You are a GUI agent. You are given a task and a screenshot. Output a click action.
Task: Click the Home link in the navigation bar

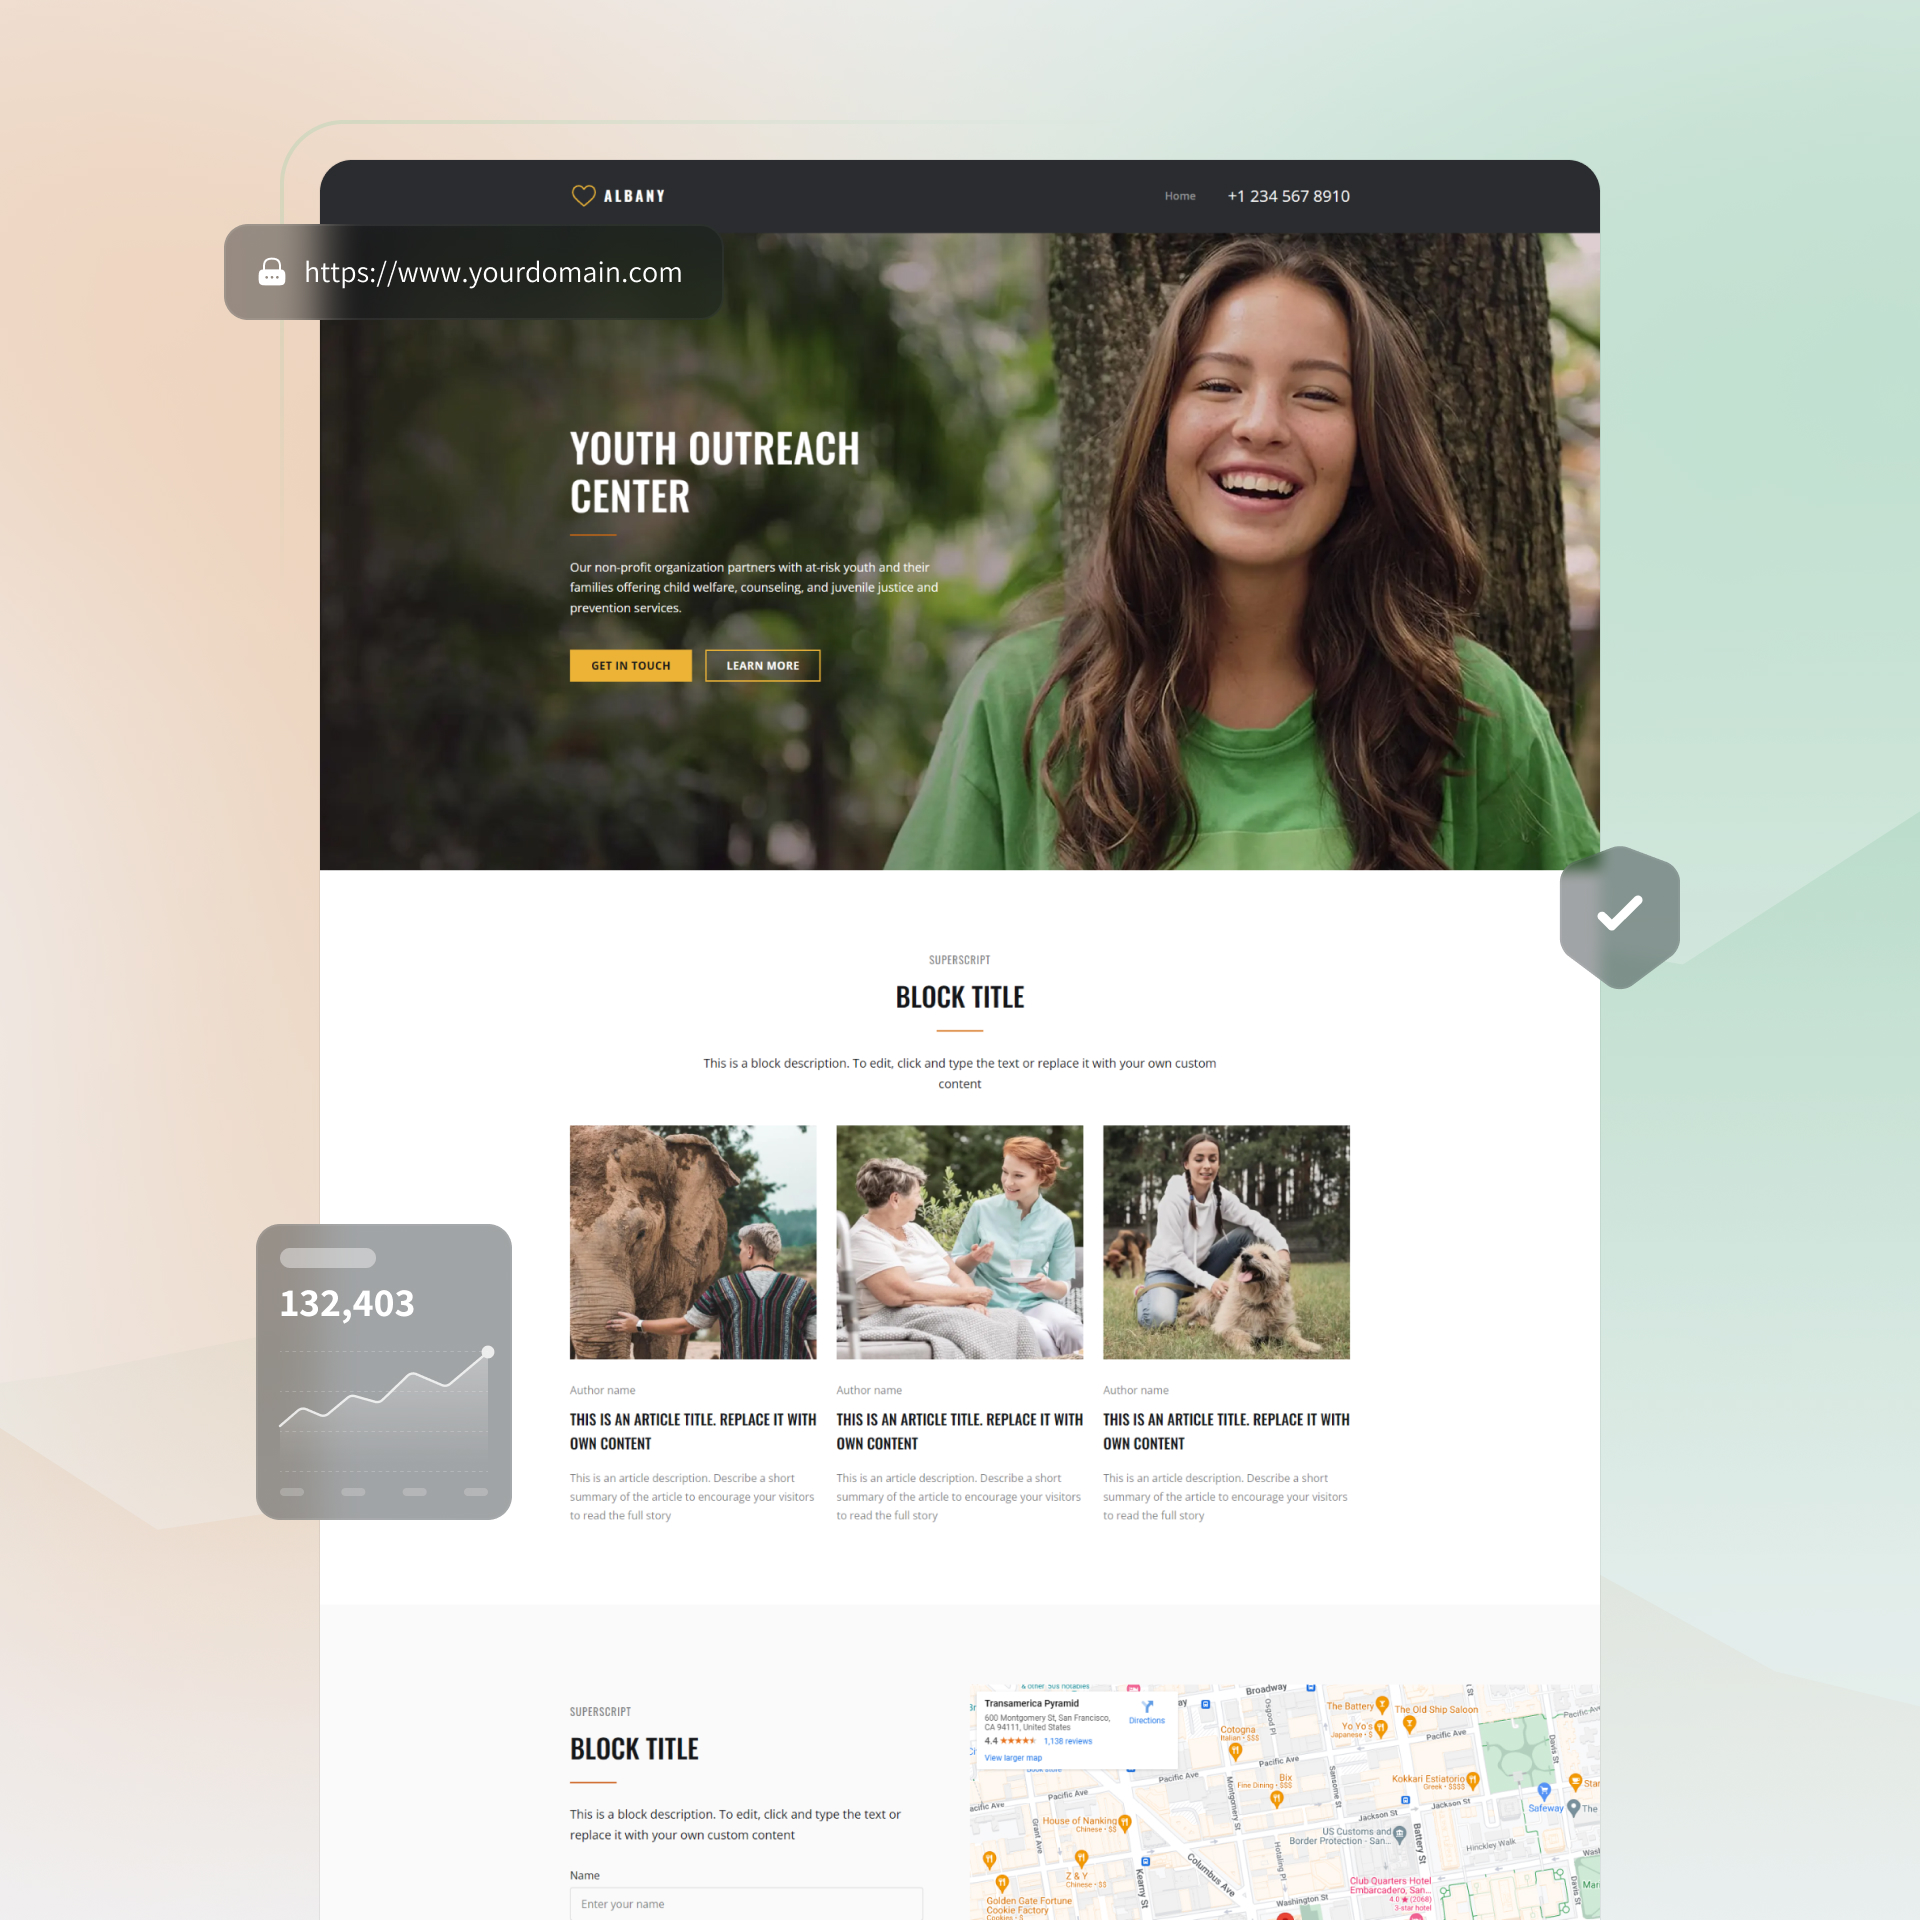[x=1180, y=195]
